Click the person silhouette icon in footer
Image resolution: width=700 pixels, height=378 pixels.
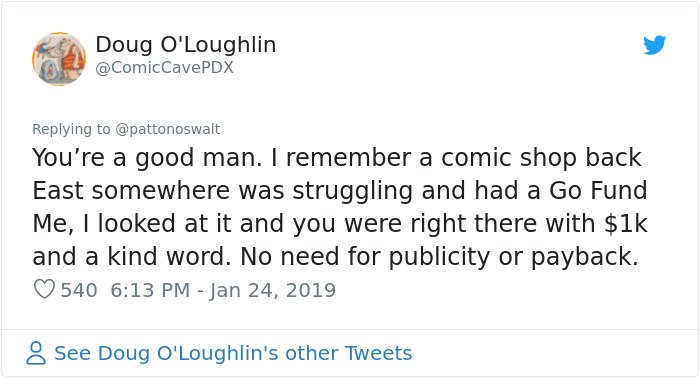tap(36, 353)
